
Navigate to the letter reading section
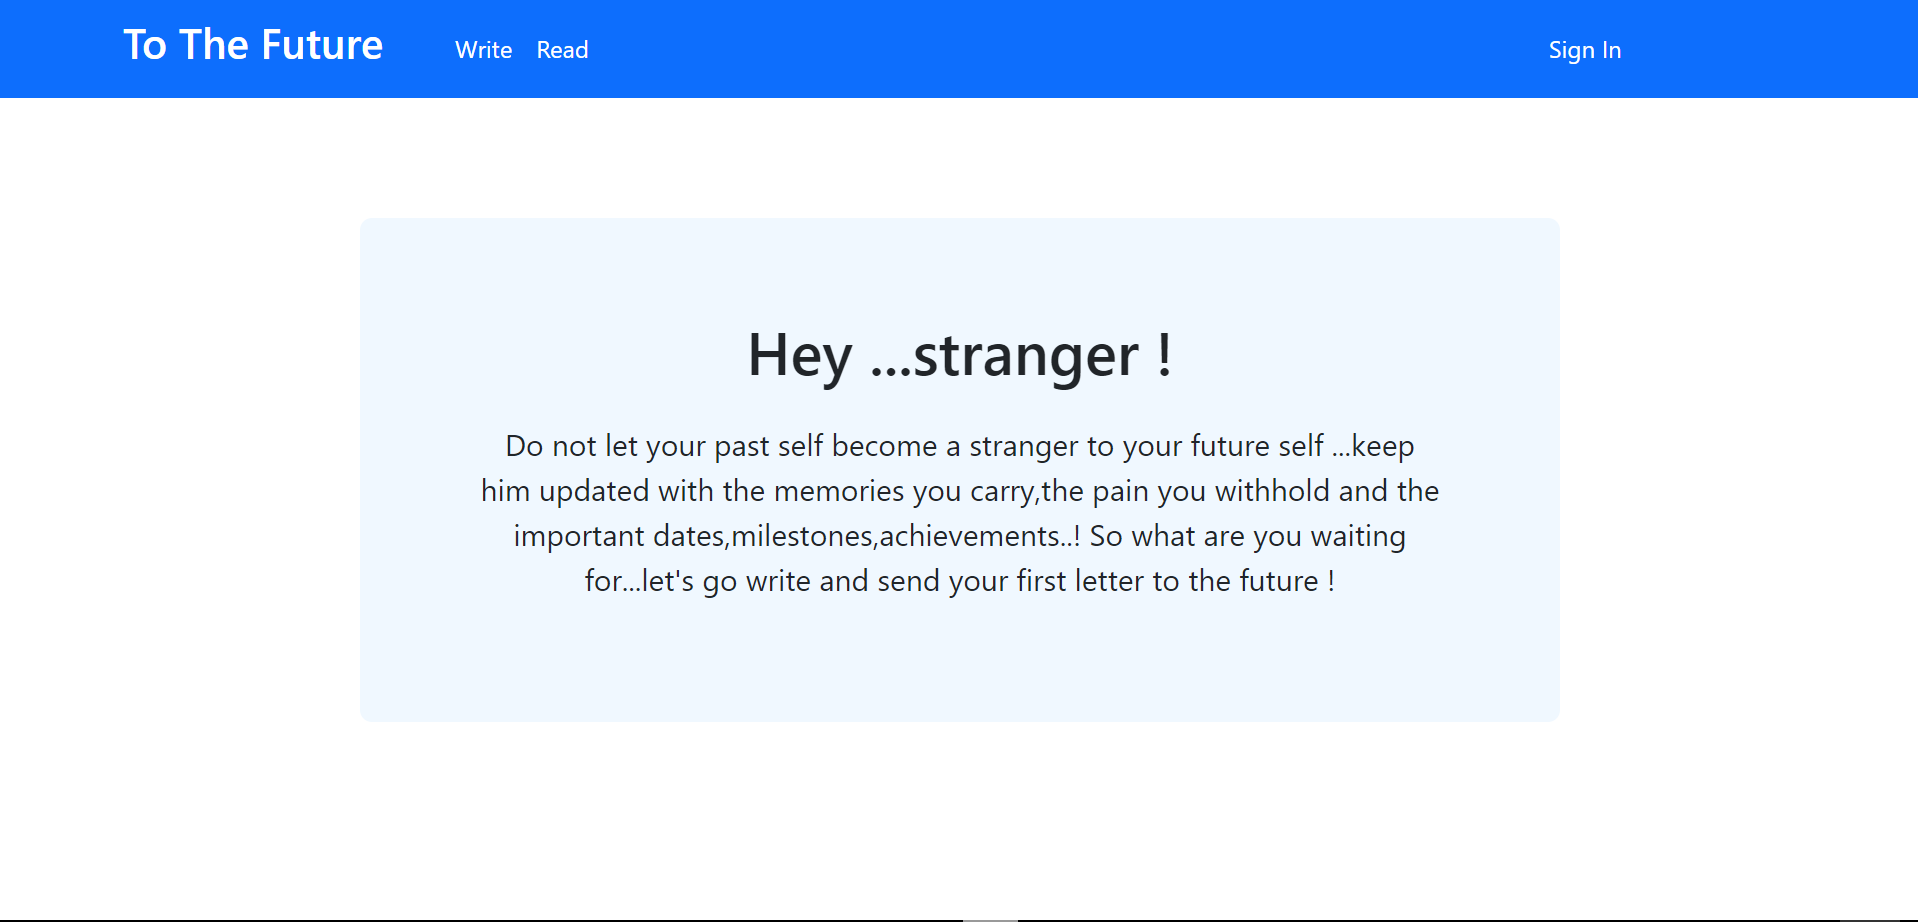562,49
